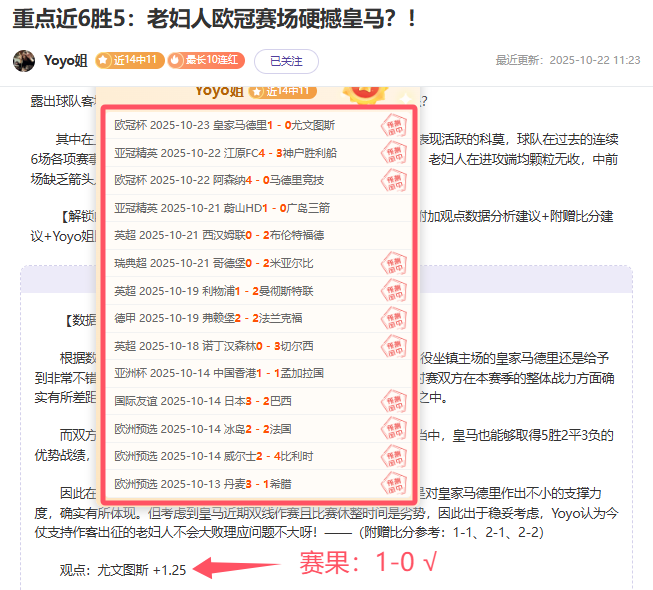Toggle the 已关注 follow button
The height and width of the screenshot is (590, 653).
tap(286, 61)
